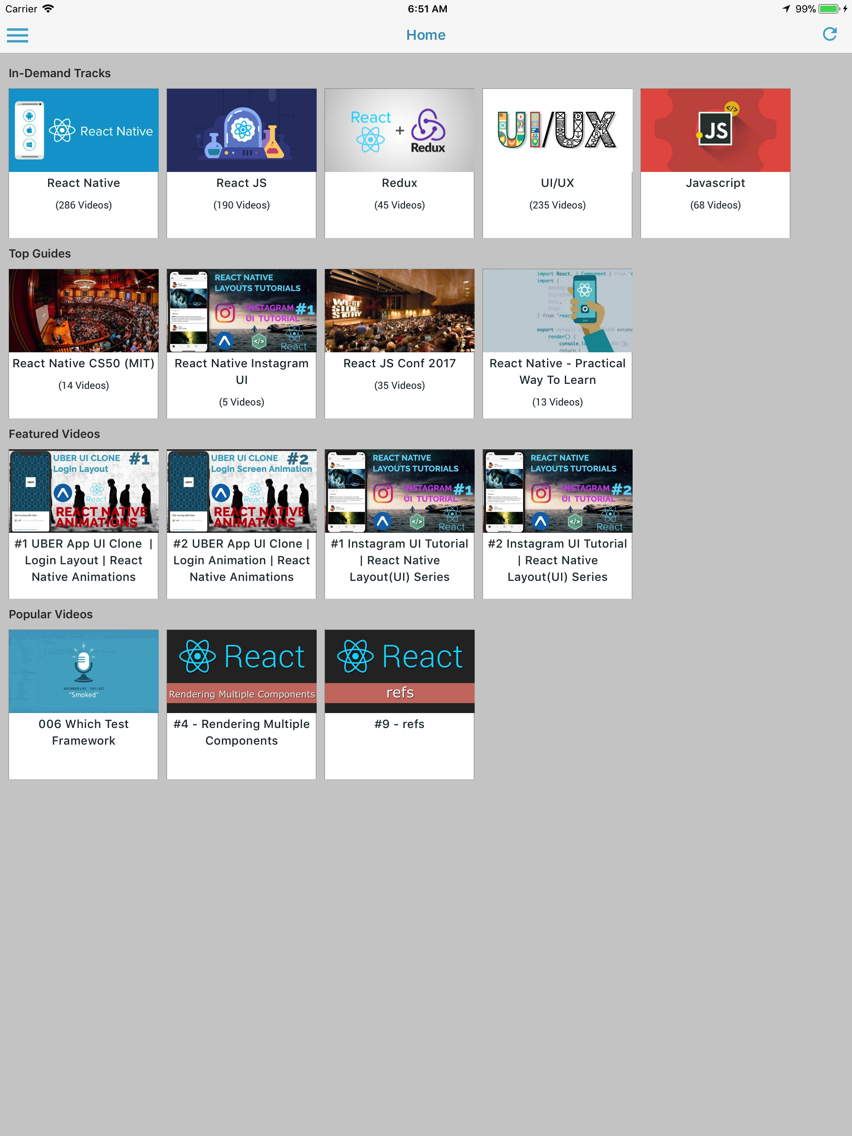Click the "(35 Videos)" count text
Viewport: 852px width, 1136px height.
pyautogui.click(x=399, y=385)
